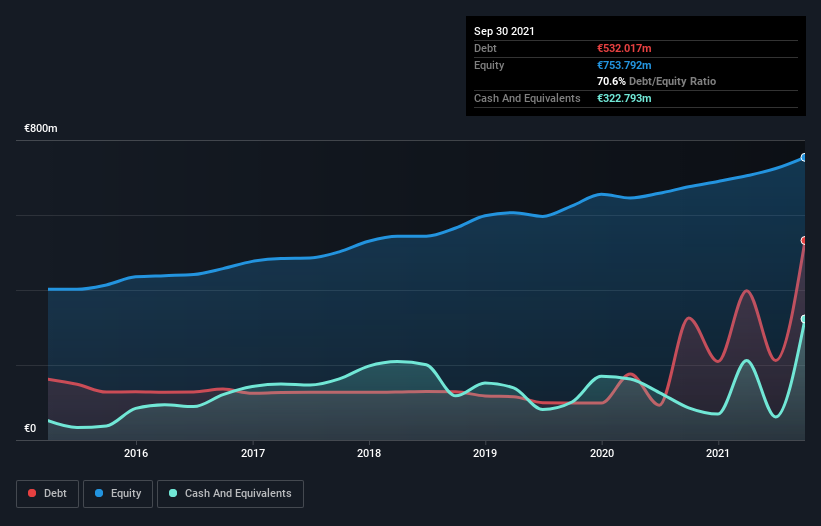Screen dimensions: 821x526
Task: Click the €800m y-axis label
Action: click(41, 128)
